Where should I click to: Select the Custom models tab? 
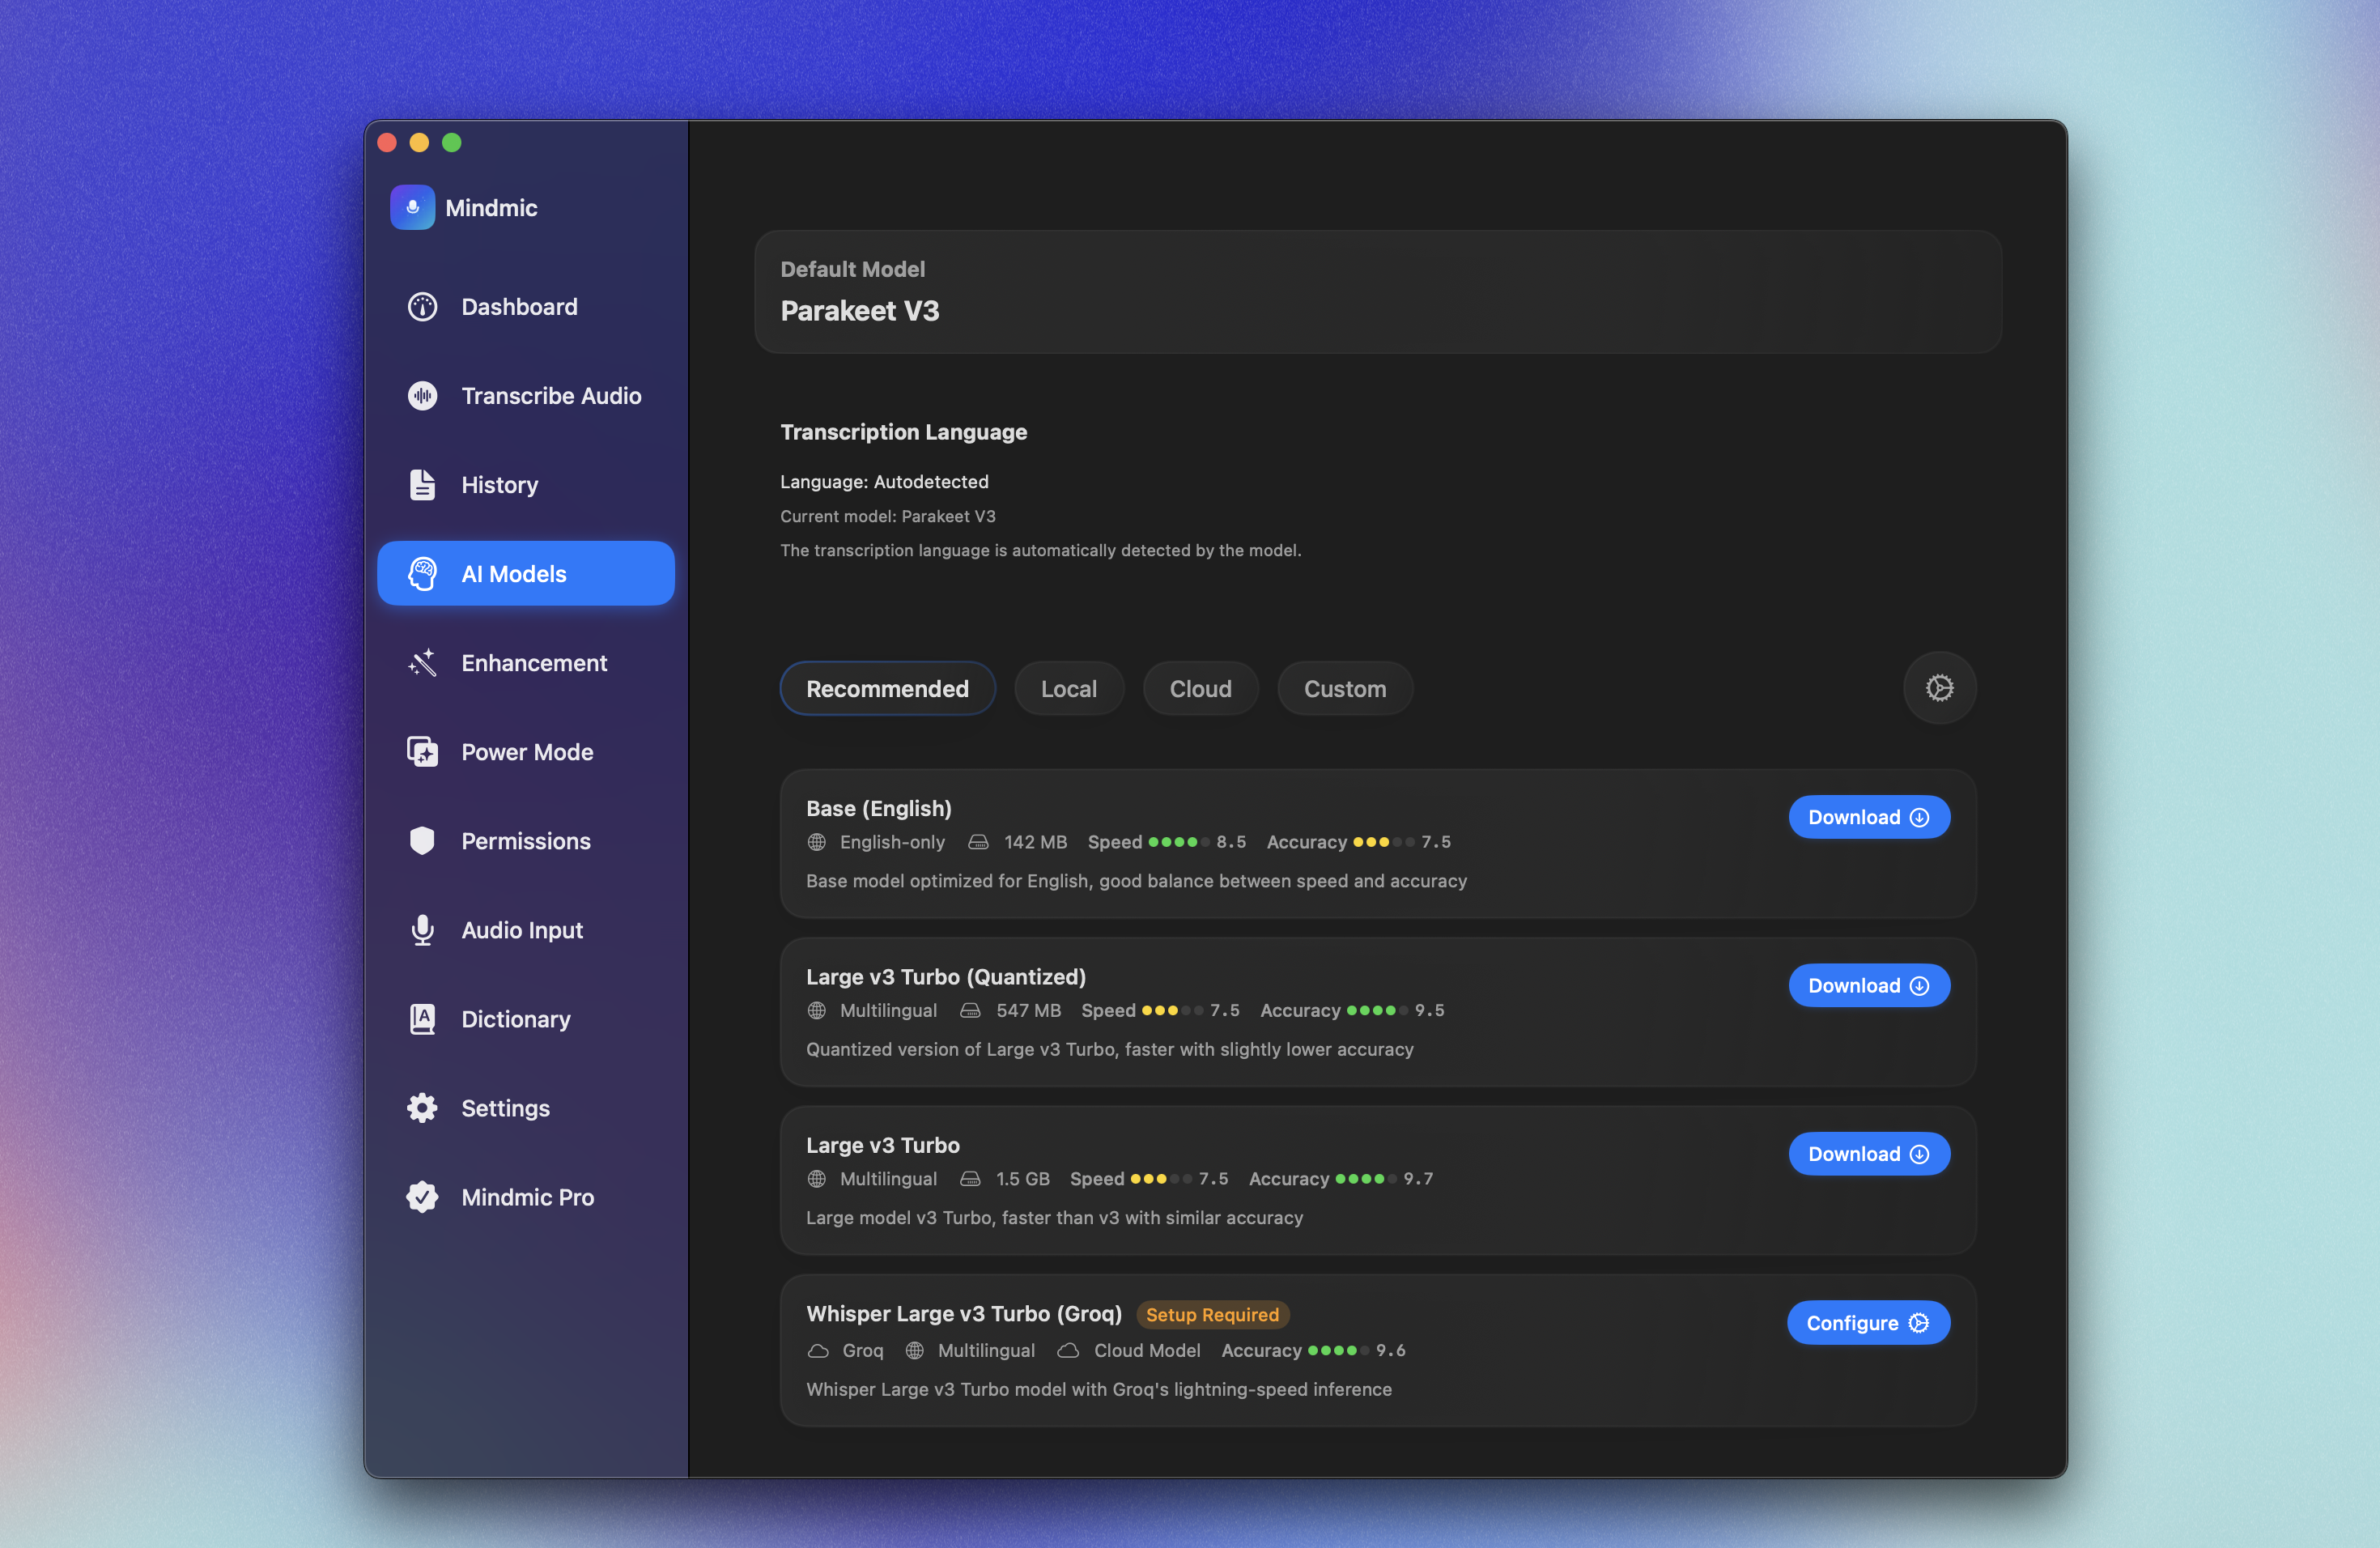(1344, 689)
